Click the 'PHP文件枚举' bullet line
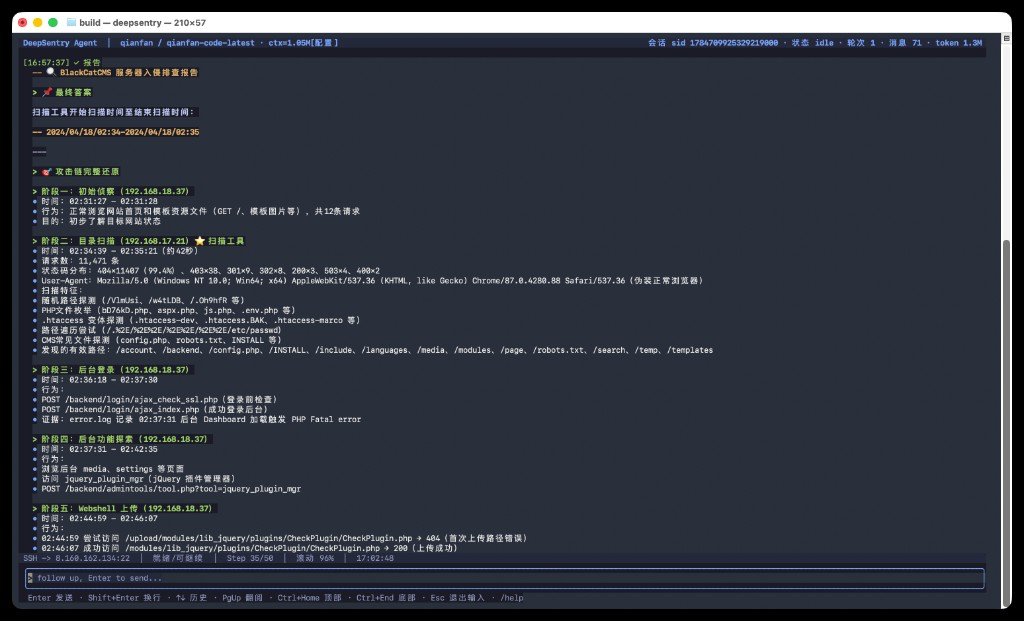 coord(168,310)
